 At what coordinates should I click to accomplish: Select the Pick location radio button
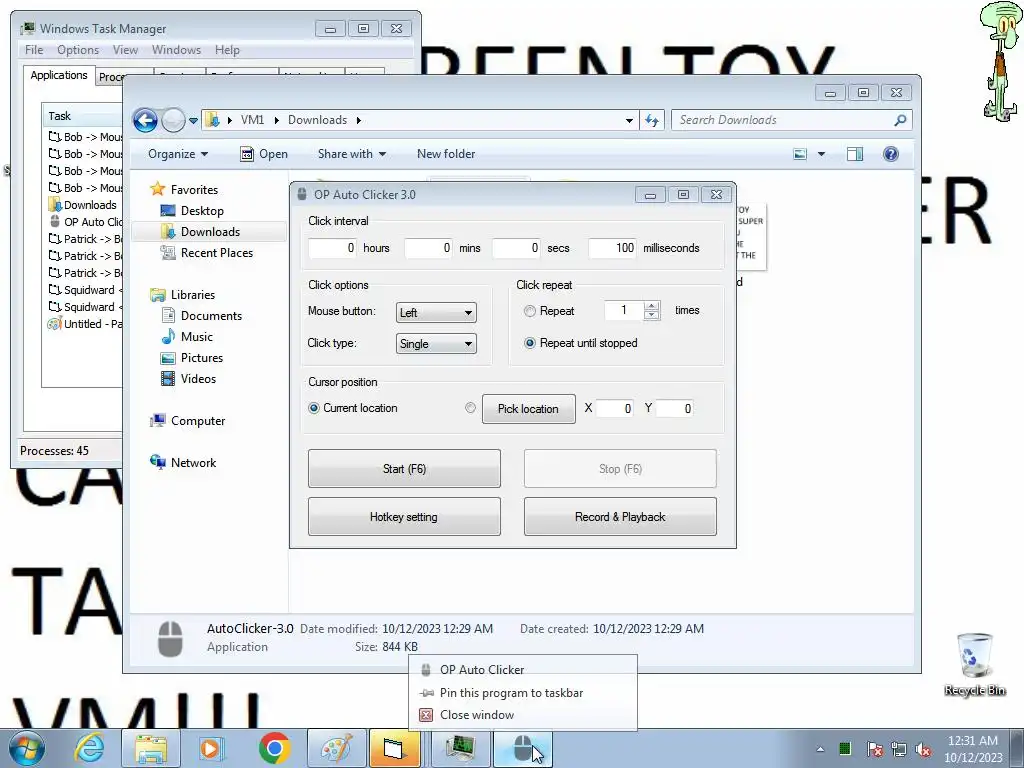point(470,408)
